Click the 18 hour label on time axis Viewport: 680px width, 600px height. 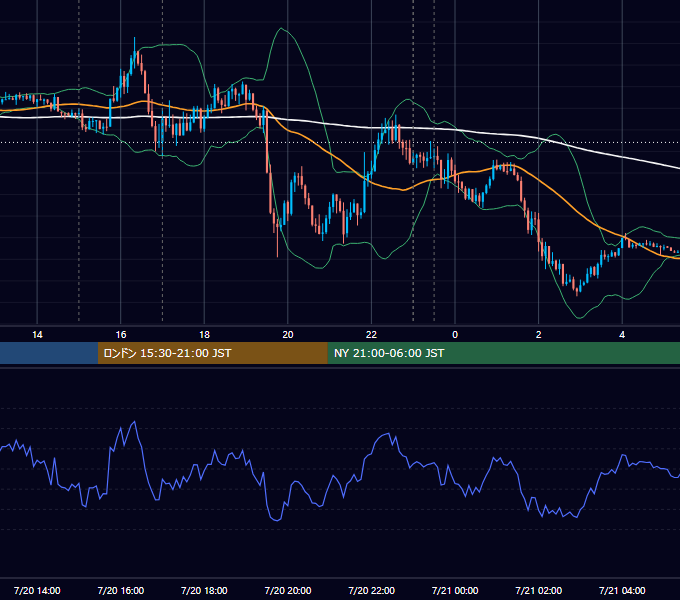pos(204,335)
